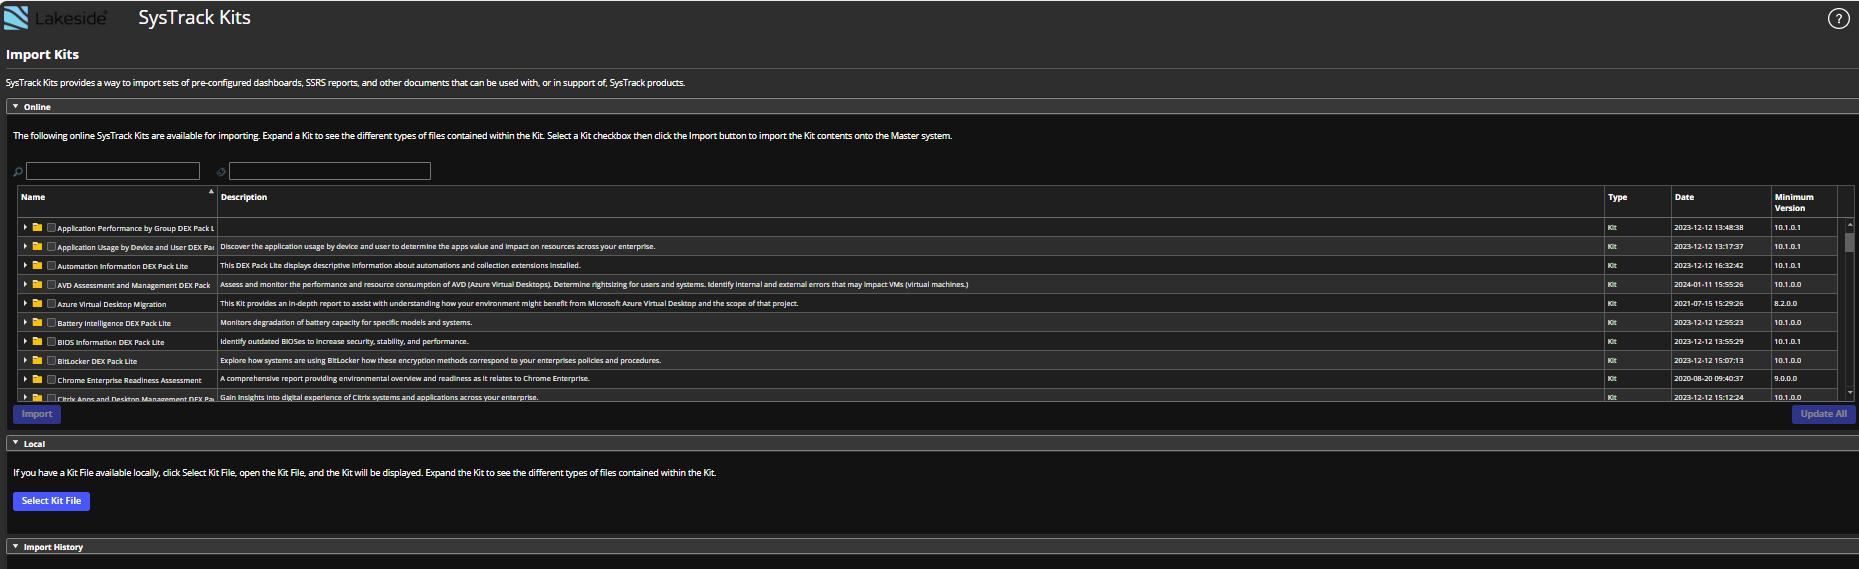The width and height of the screenshot is (1859, 569).
Task: Click the Lakeside logo icon
Action: pos(16,18)
